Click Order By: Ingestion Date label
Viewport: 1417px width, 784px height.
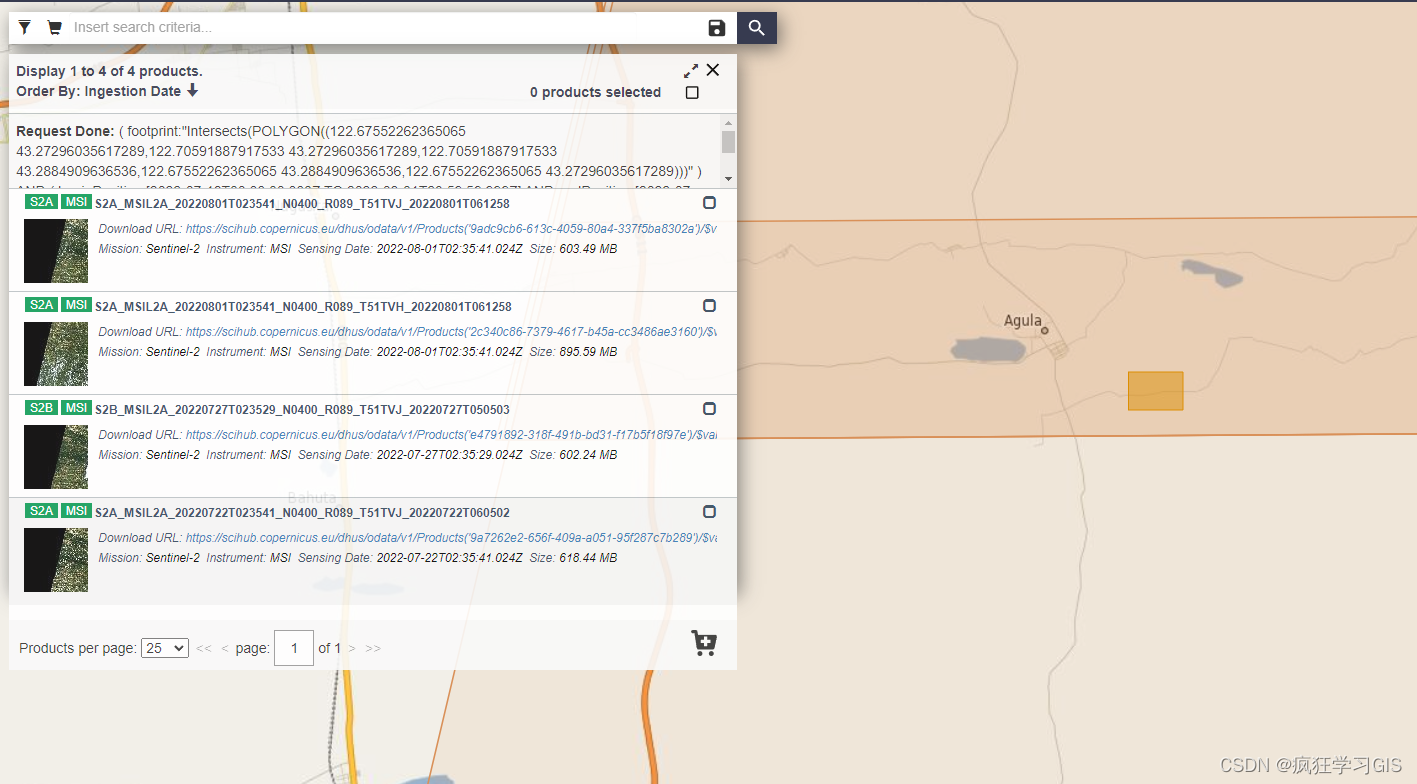[x=99, y=91]
